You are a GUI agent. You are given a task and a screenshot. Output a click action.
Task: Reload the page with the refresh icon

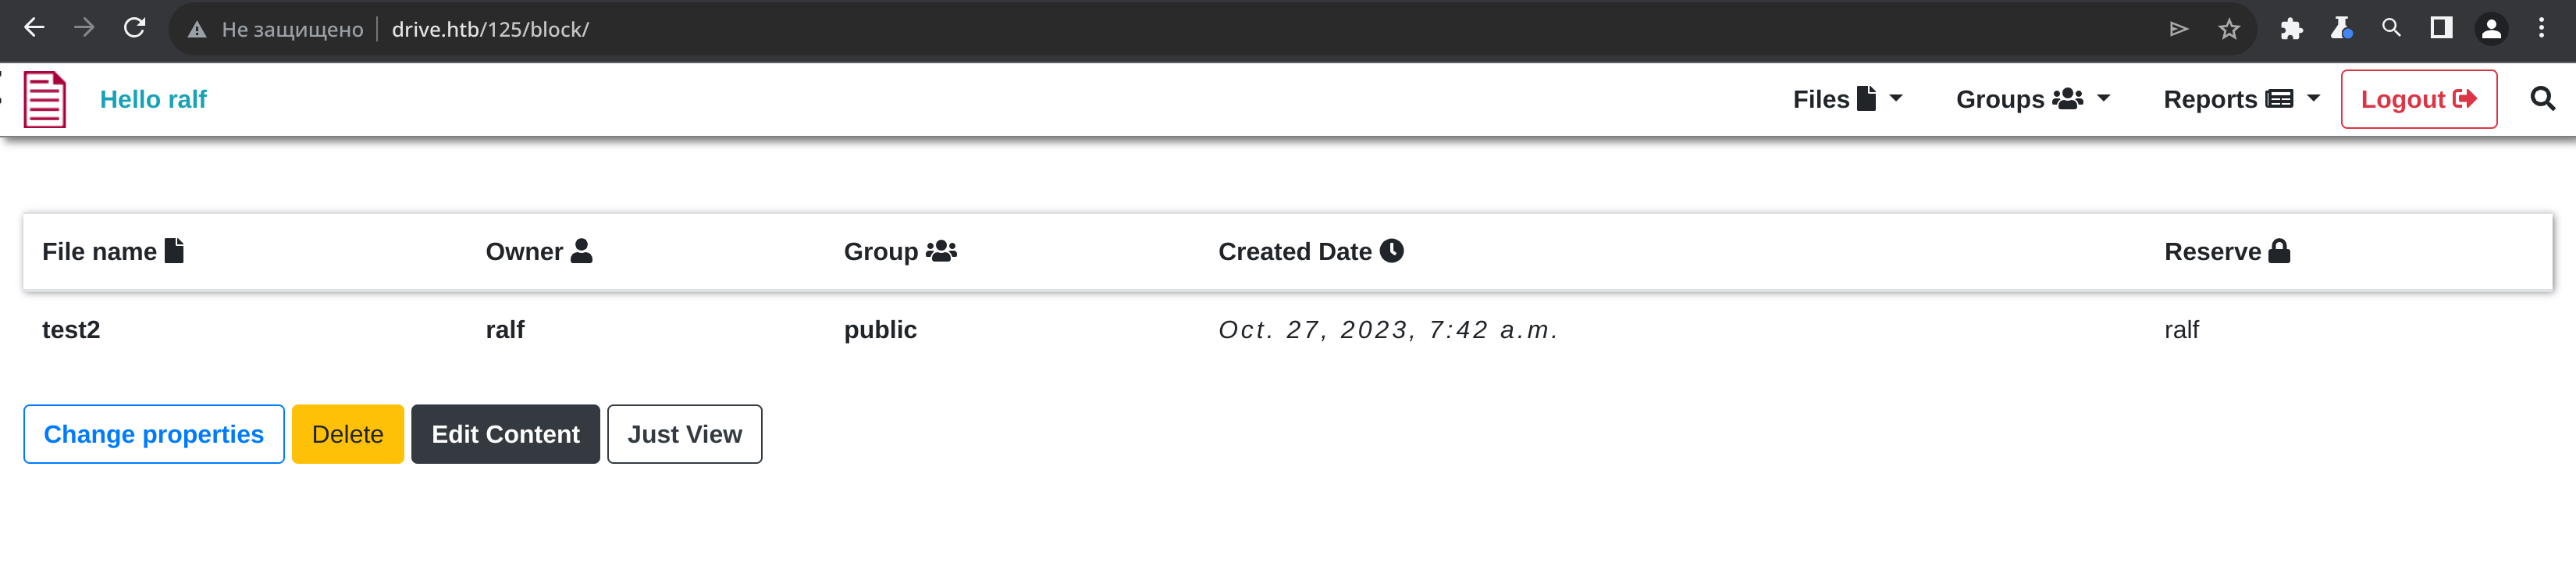pyautogui.click(x=135, y=28)
